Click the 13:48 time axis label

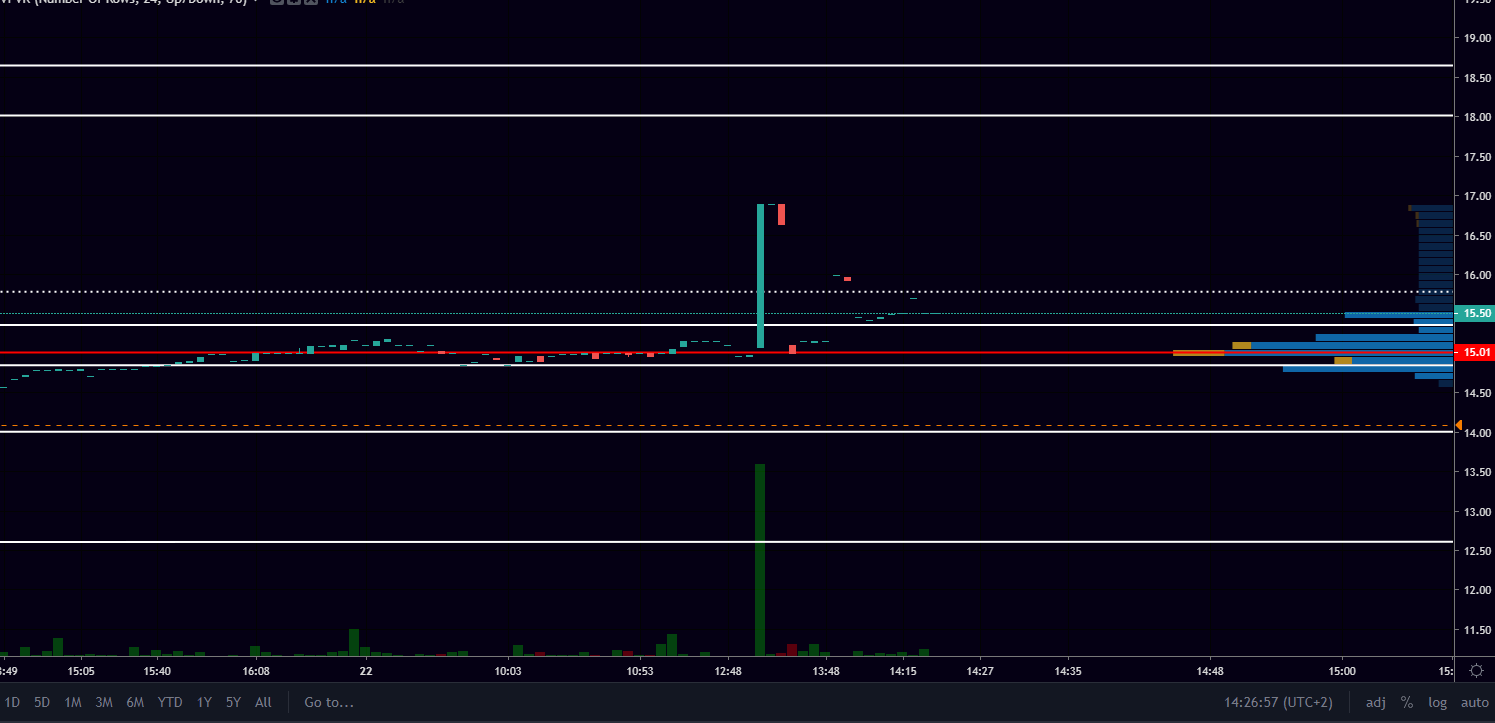click(826, 671)
